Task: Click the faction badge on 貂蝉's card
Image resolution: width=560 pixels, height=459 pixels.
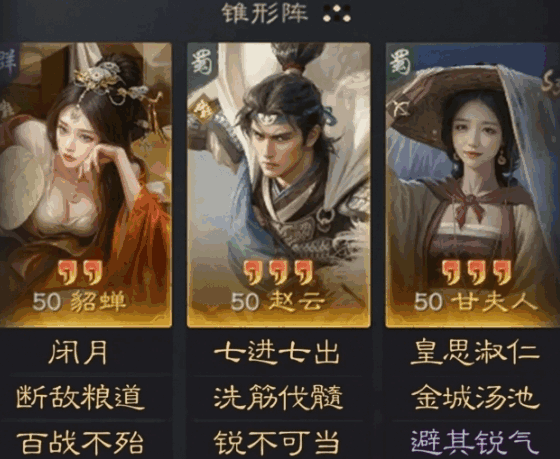Action: [x=8, y=62]
